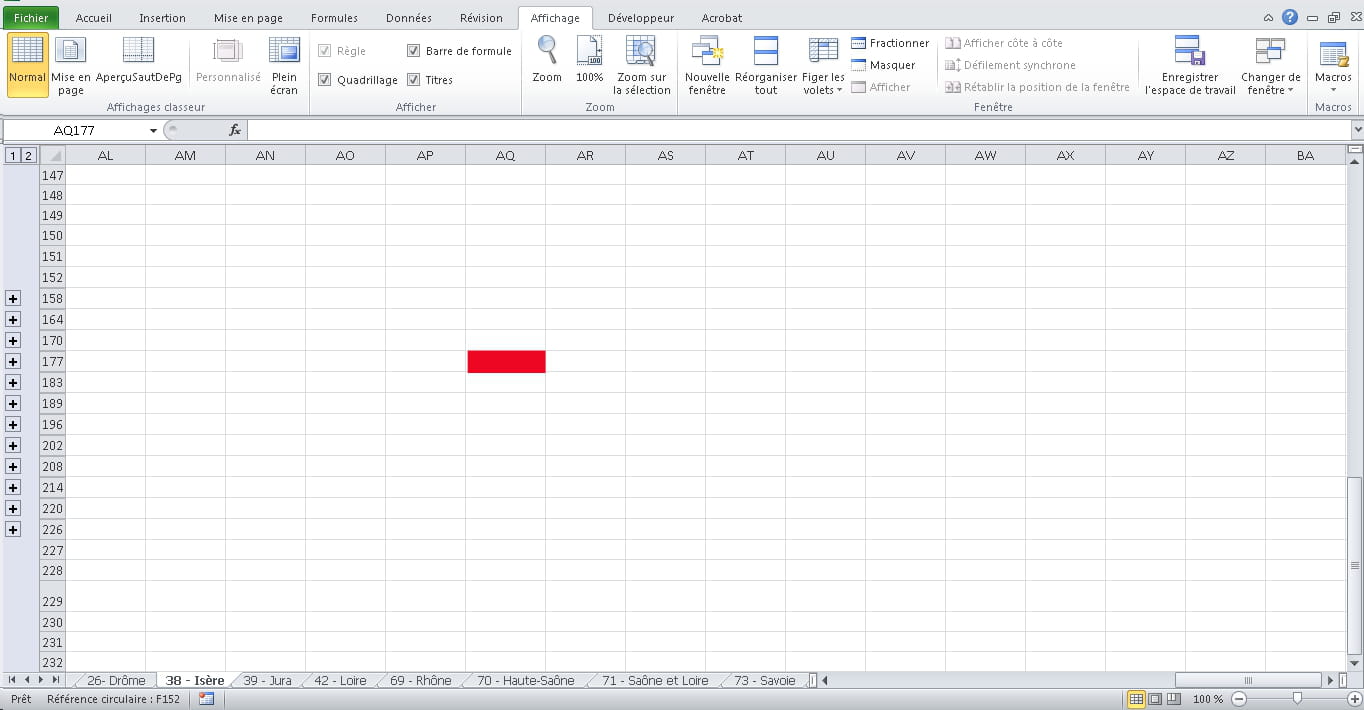Switch to the 69 - Rhône sheet tab
This screenshot has width=1364, height=710.
click(x=420, y=681)
